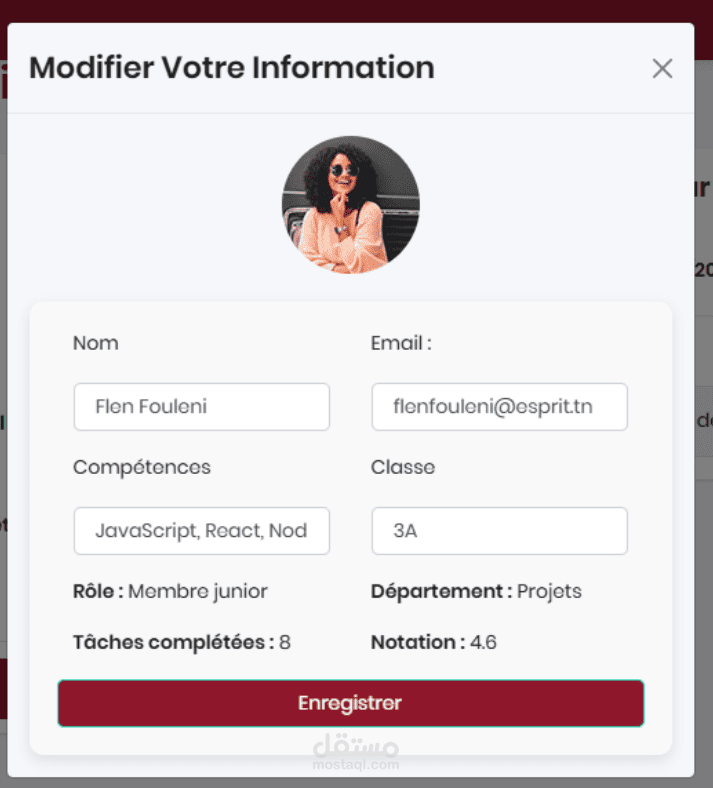Click the "Compétences" field label
The width and height of the screenshot is (713, 788).
(x=142, y=467)
